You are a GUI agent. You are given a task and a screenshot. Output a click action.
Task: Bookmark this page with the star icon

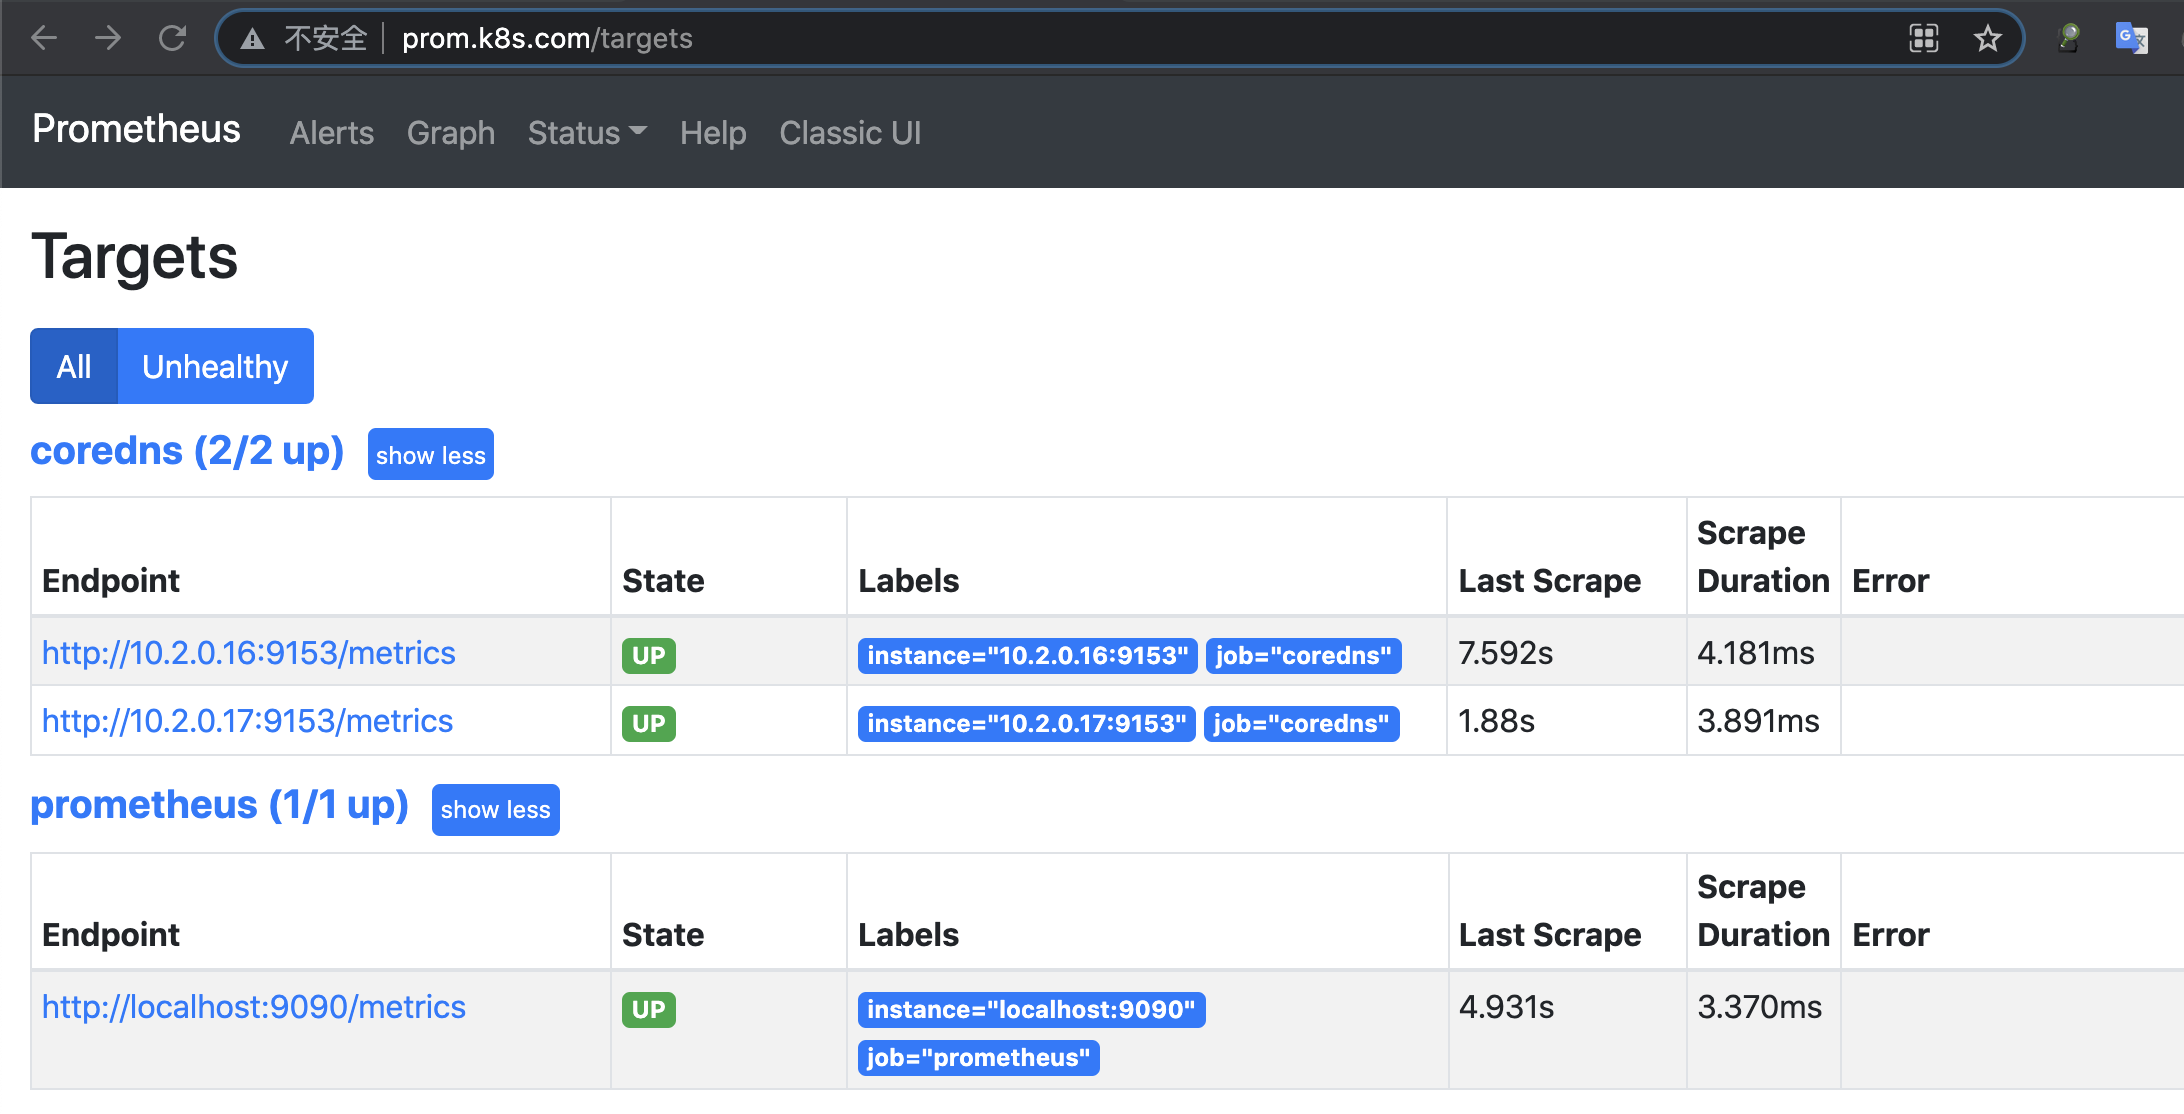click(x=1987, y=39)
